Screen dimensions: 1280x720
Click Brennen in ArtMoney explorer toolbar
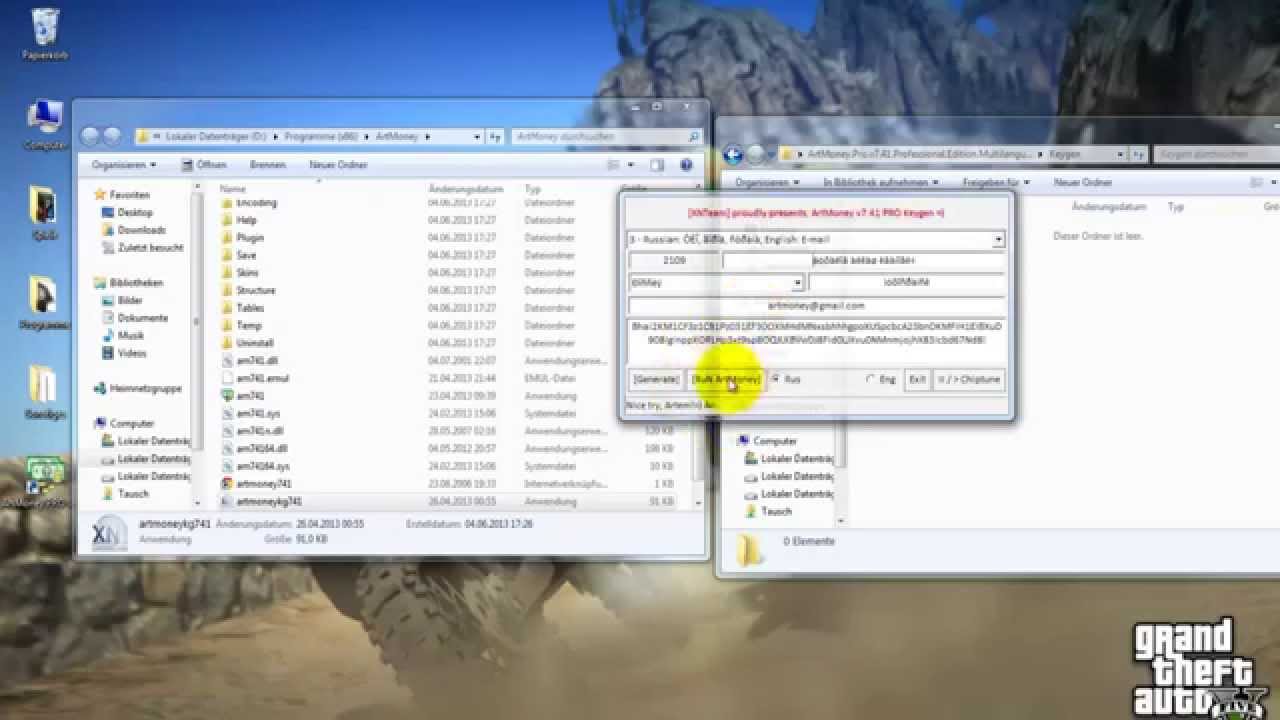267,165
